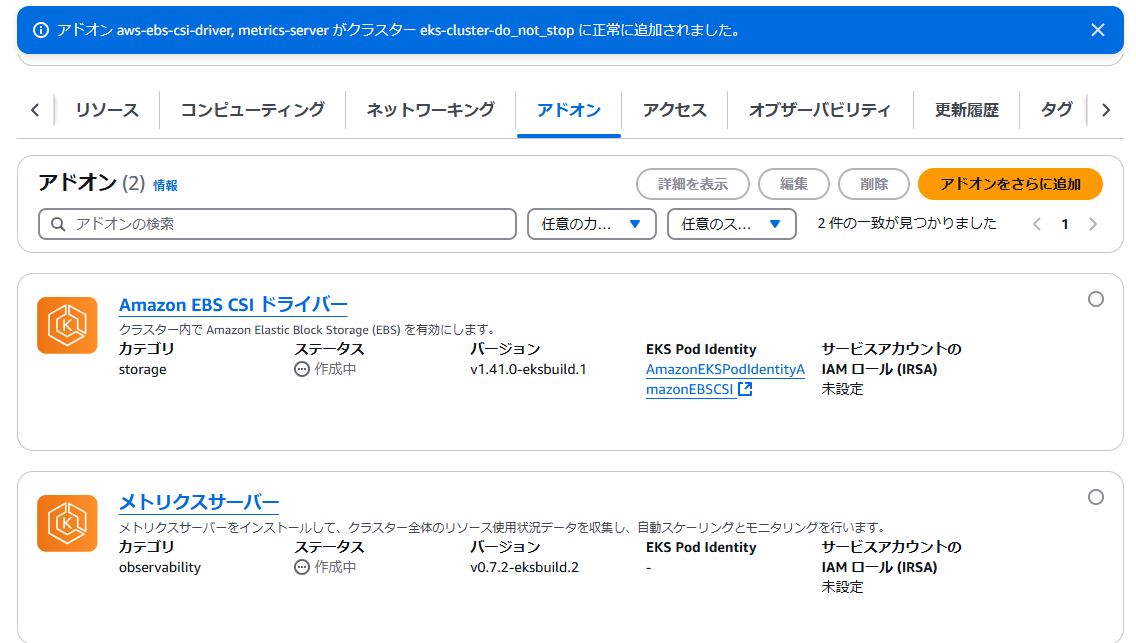Open the メトリクスサーバー link

[x=199, y=502]
